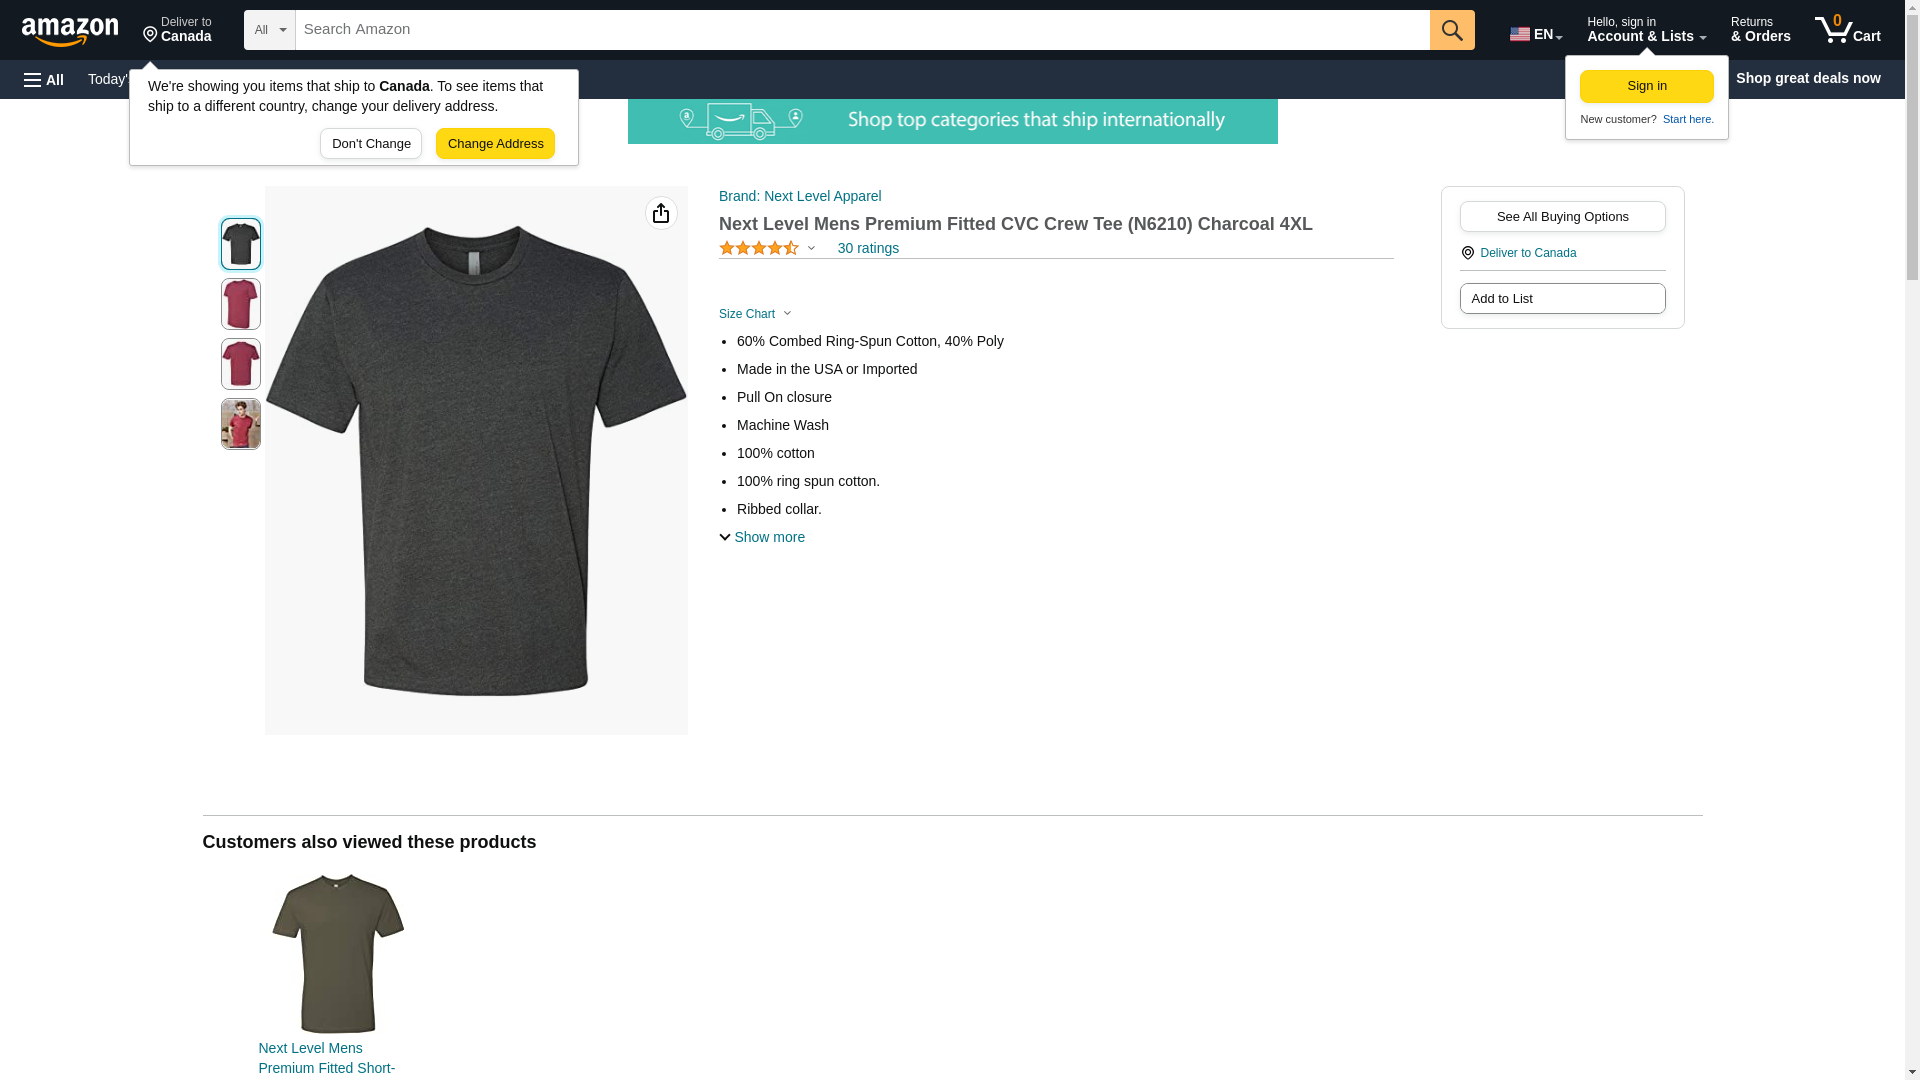1920x1080 pixels.
Task: Open the shopping cart
Action: pos(1847,30)
